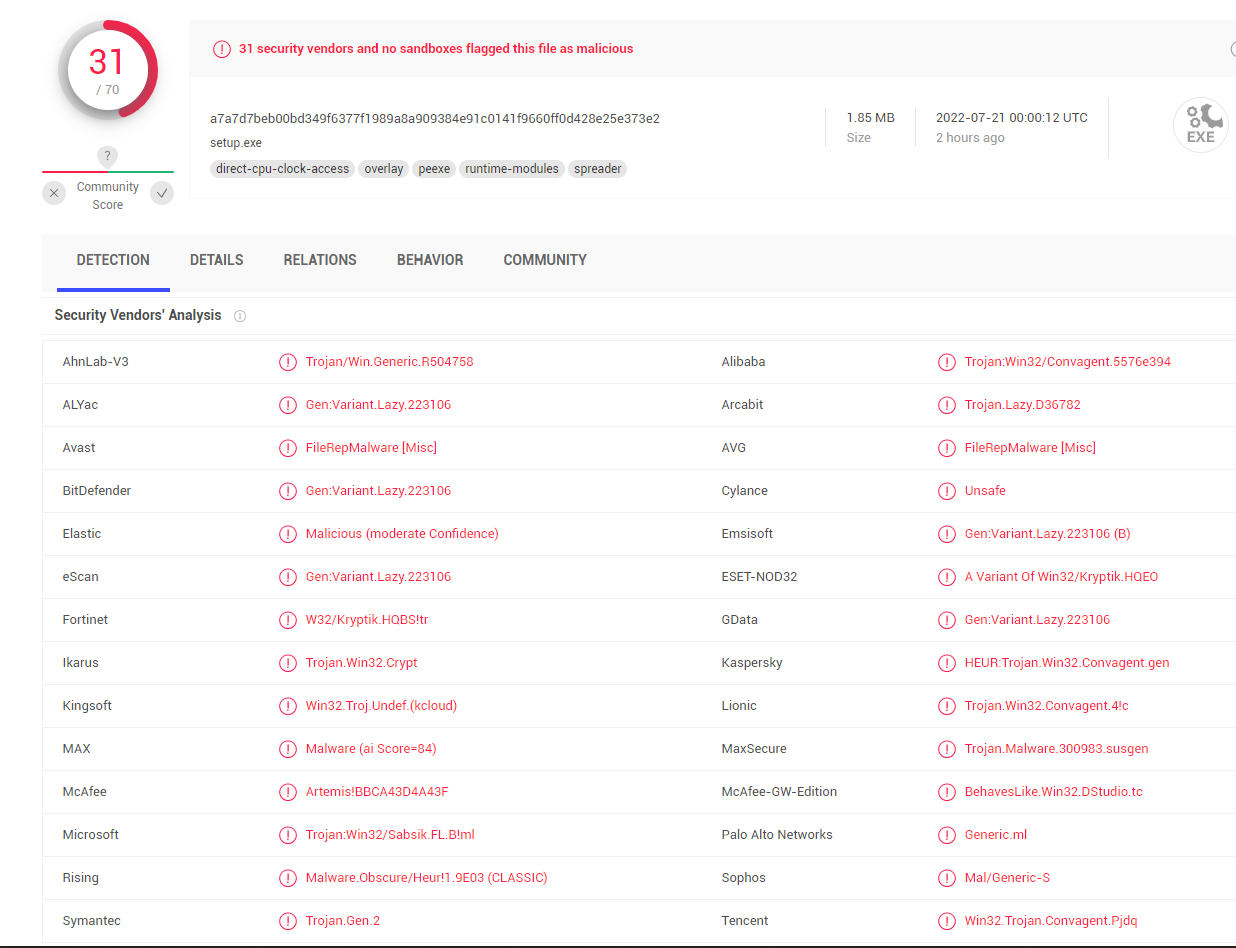Click Generic.ml Palo Alto Networks result
The height and width of the screenshot is (948, 1236).
tap(996, 835)
